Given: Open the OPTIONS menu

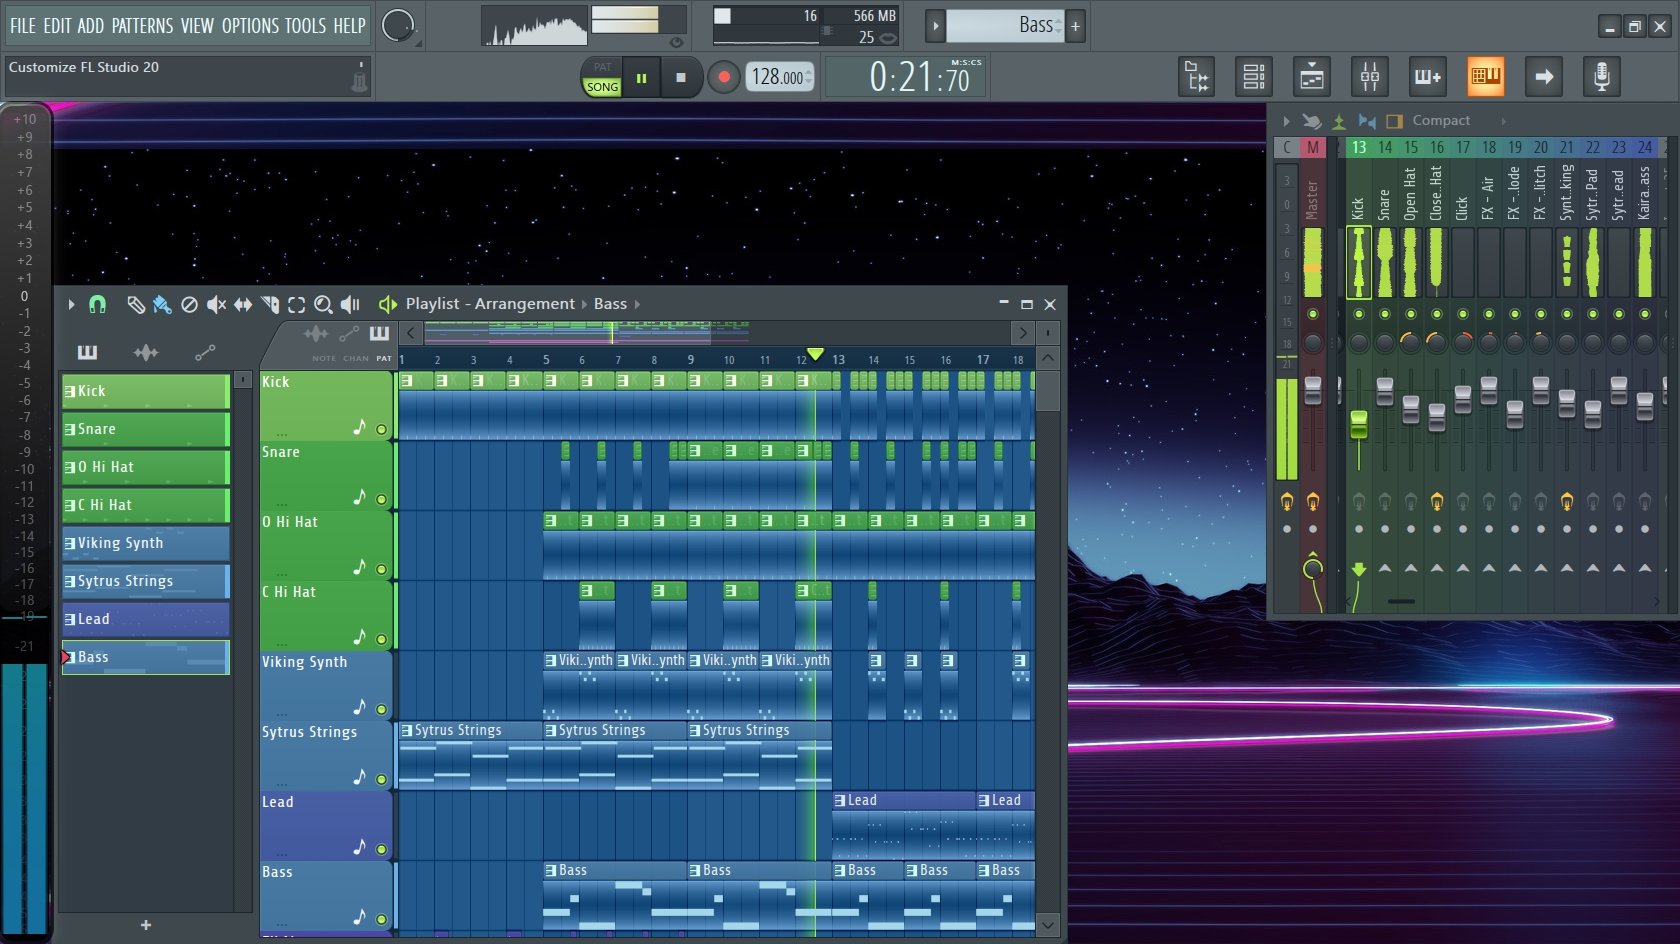Looking at the screenshot, I should click(249, 25).
